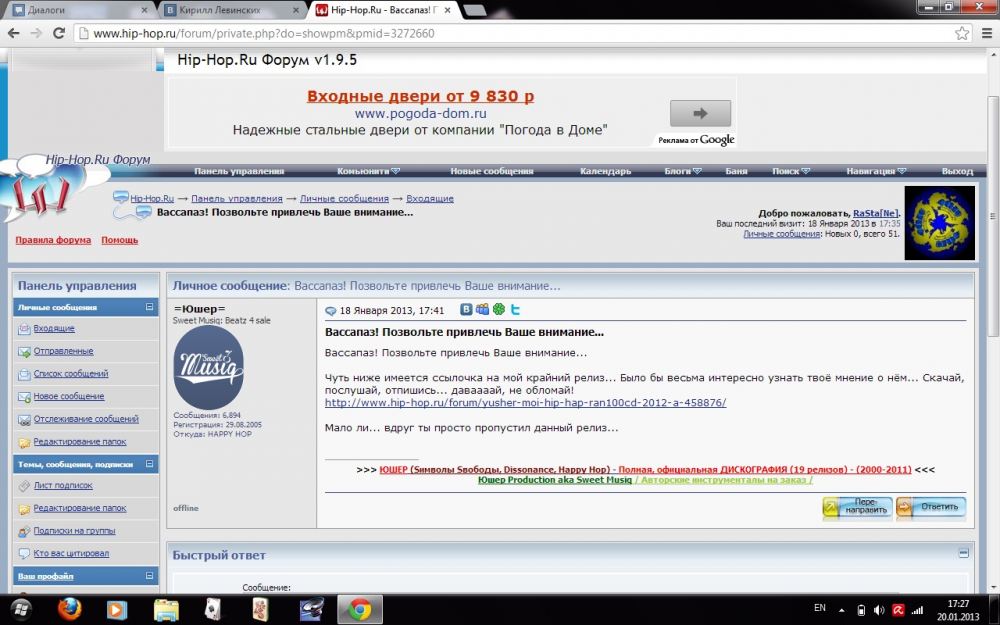Click the Sweet Musiq avatar of =Юшер=
The image size is (1000, 625).
208,367
